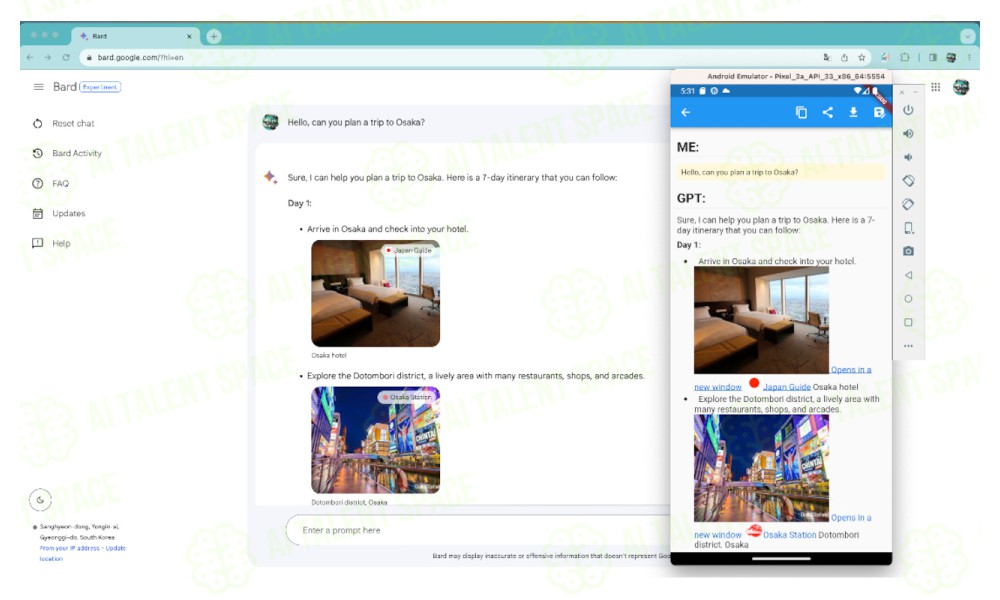This screenshot has height=600, width=1000.
Task: Click the Android Emulator window title bar
Action: [781, 76]
